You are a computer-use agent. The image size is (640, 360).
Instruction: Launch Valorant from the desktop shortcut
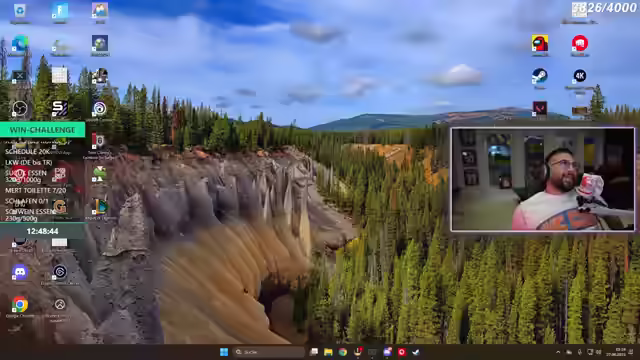540,109
